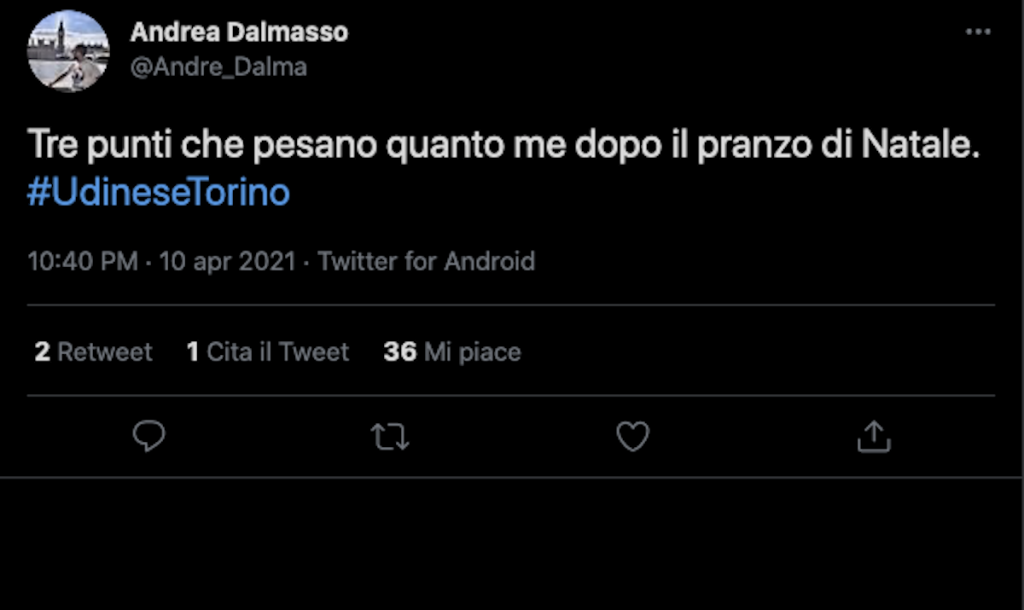This screenshot has width=1024, height=610.
Task: Expand the retweet options dropdown
Action: (x=390, y=435)
